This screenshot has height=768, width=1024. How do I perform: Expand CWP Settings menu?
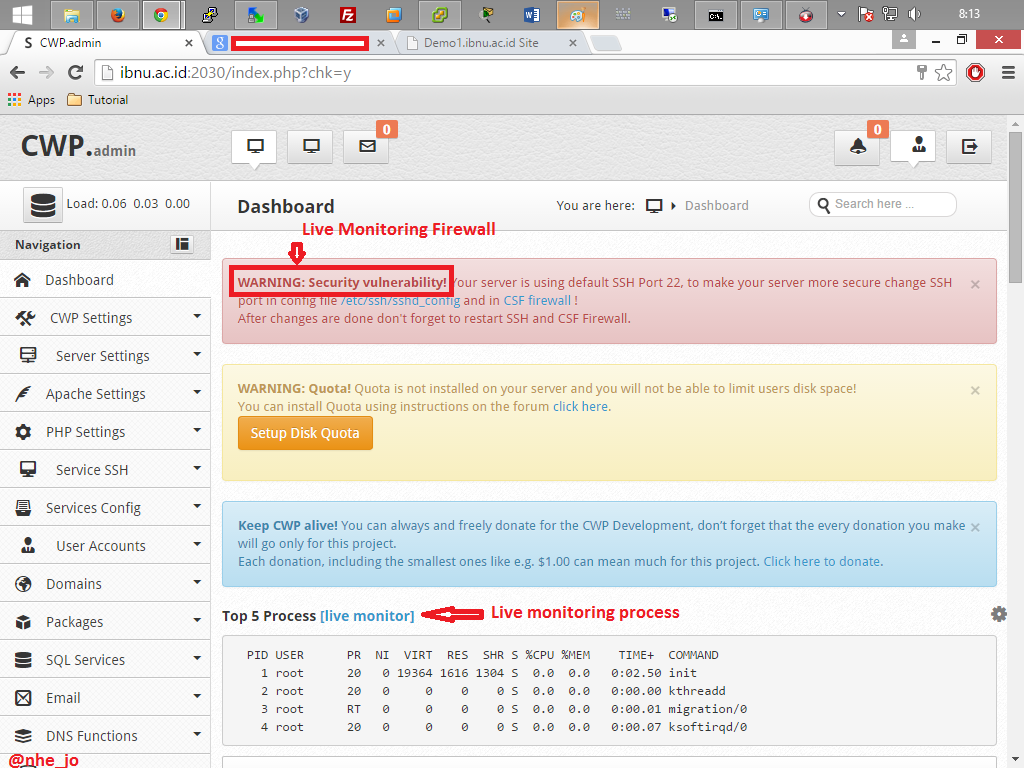point(105,318)
